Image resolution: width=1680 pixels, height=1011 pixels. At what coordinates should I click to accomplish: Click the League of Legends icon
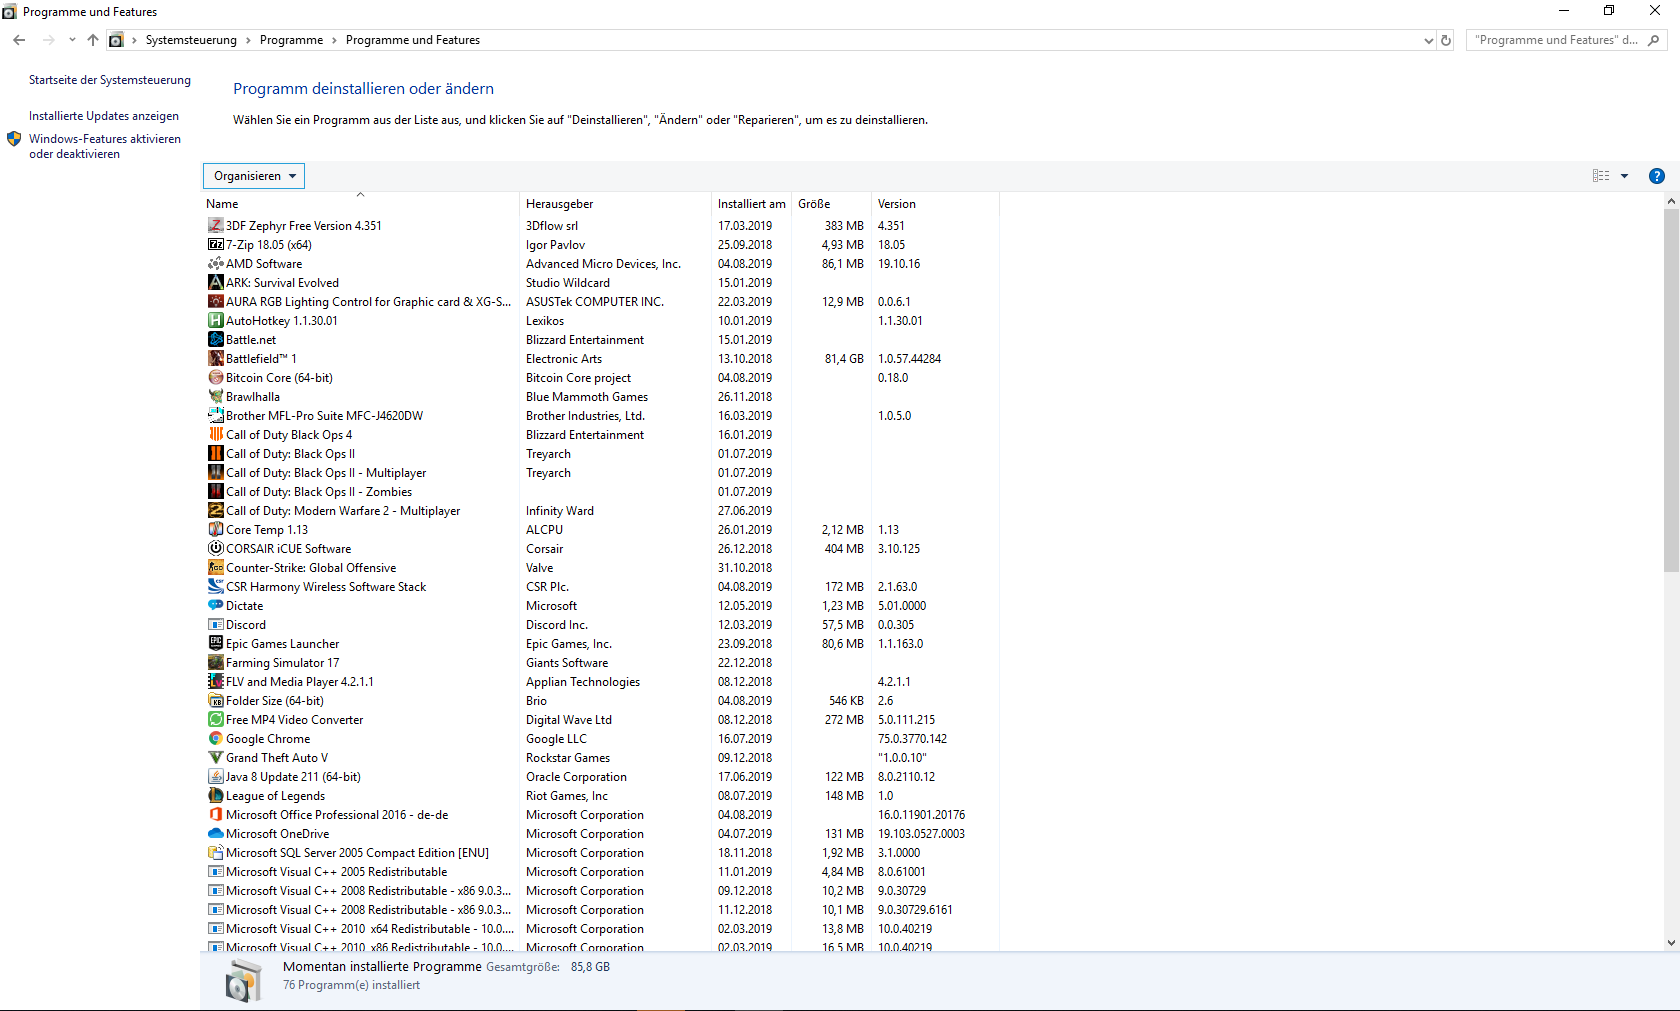(x=215, y=796)
